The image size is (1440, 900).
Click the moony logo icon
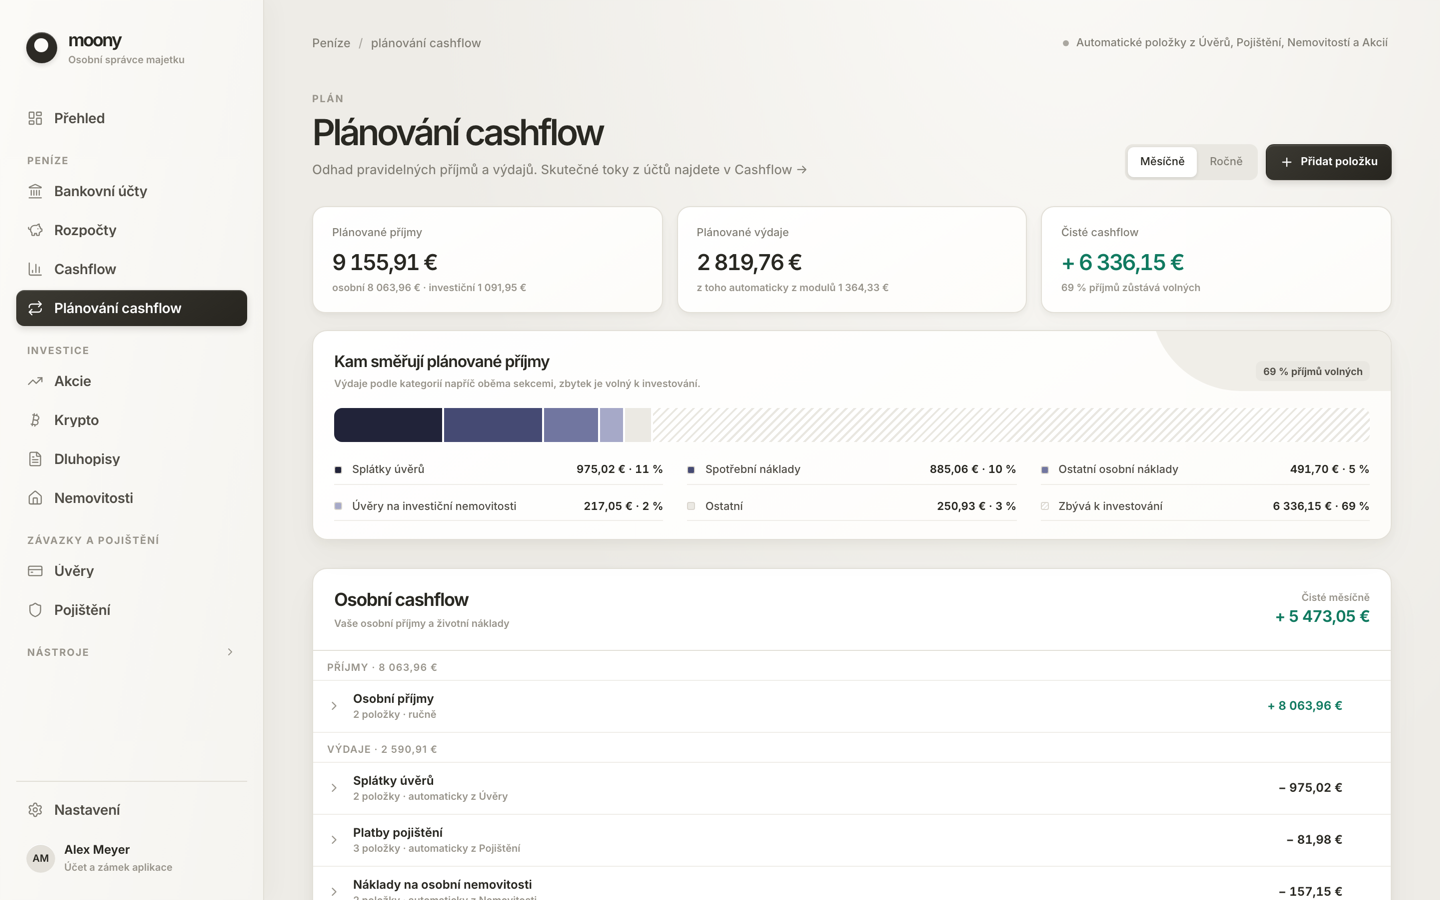[42, 48]
